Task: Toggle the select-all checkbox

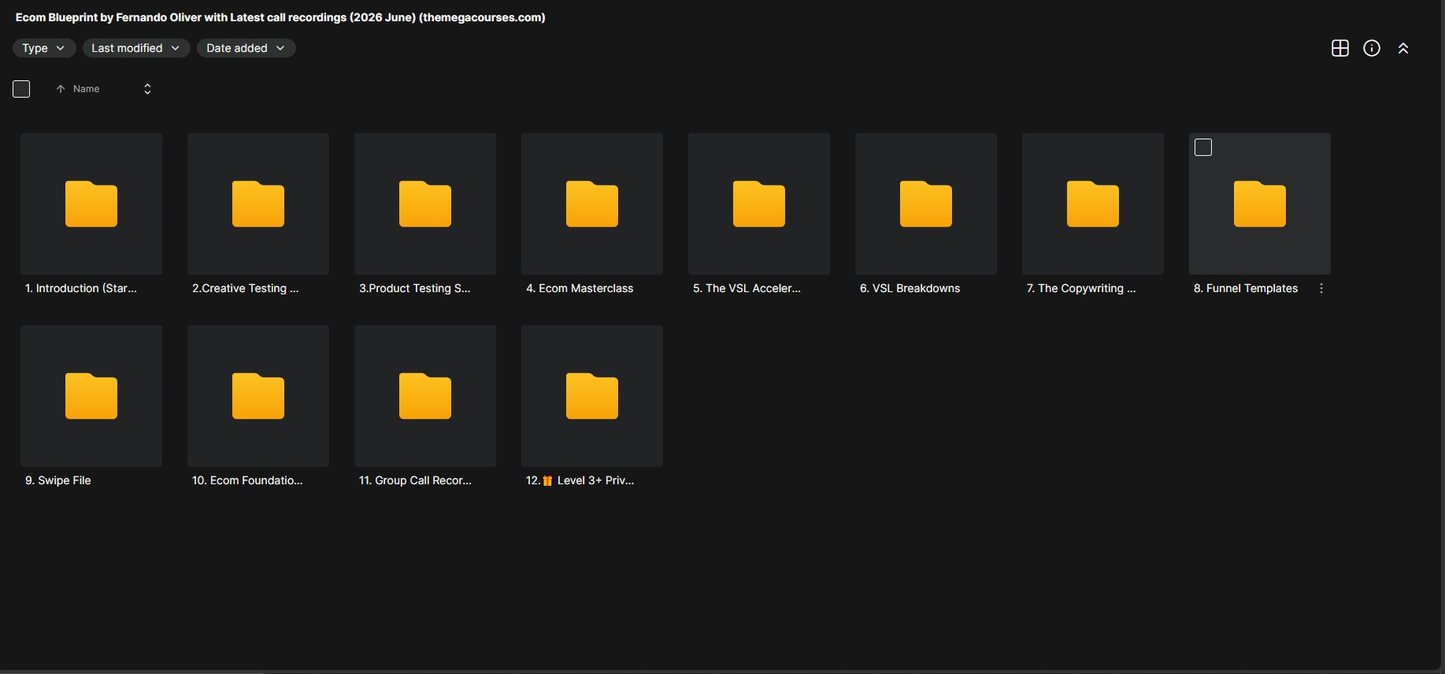Action: (x=21, y=89)
